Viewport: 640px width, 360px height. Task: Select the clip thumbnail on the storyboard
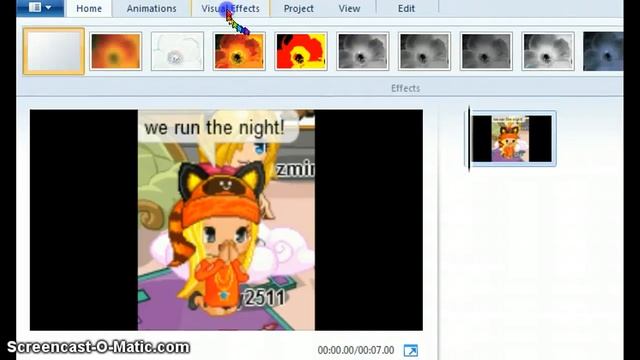[x=512, y=139]
